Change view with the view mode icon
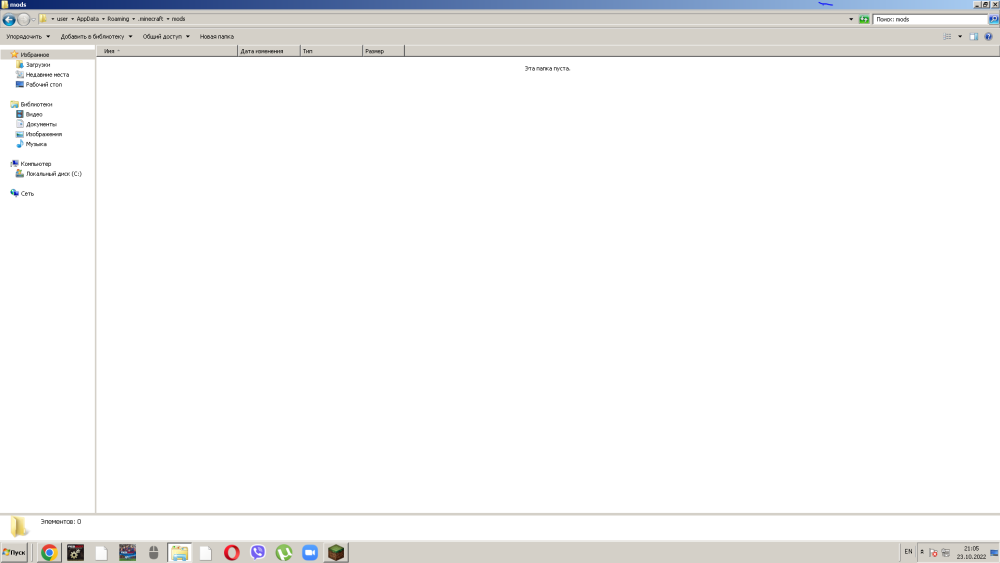1000x563 pixels. (948, 36)
